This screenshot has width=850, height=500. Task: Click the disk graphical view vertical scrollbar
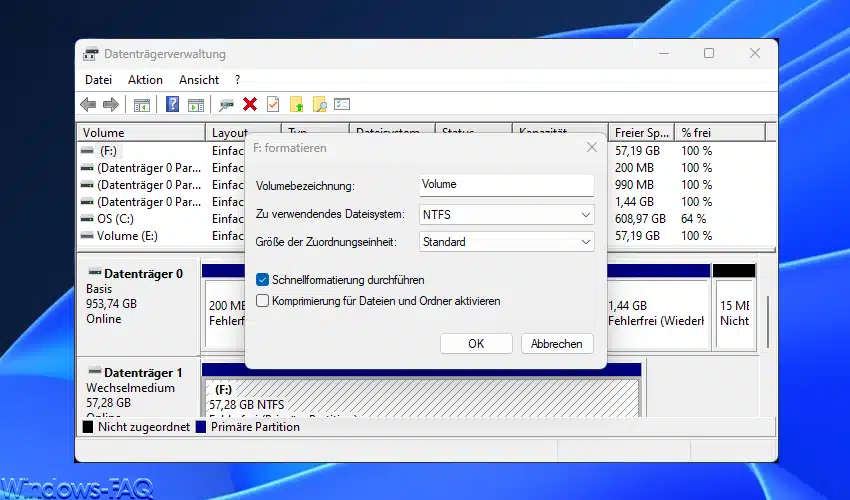coord(768,322)
